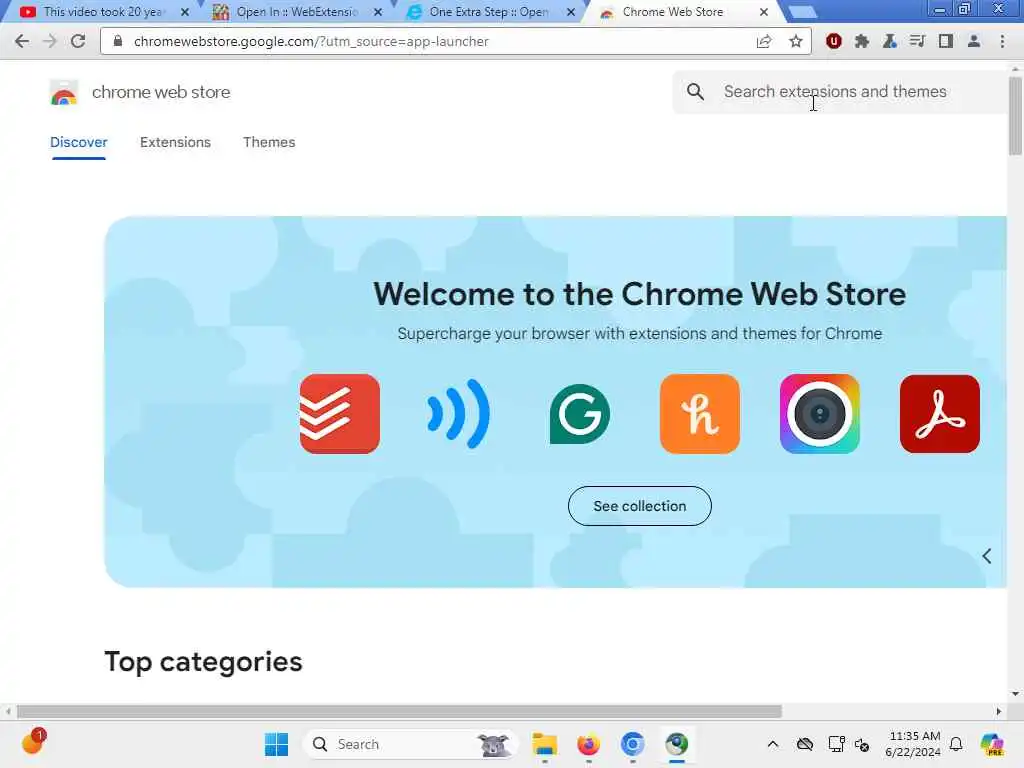This screenshot has height=768, width=1024.
Task: Click the magnifier icon in store search
Action: tap(696, 91)
